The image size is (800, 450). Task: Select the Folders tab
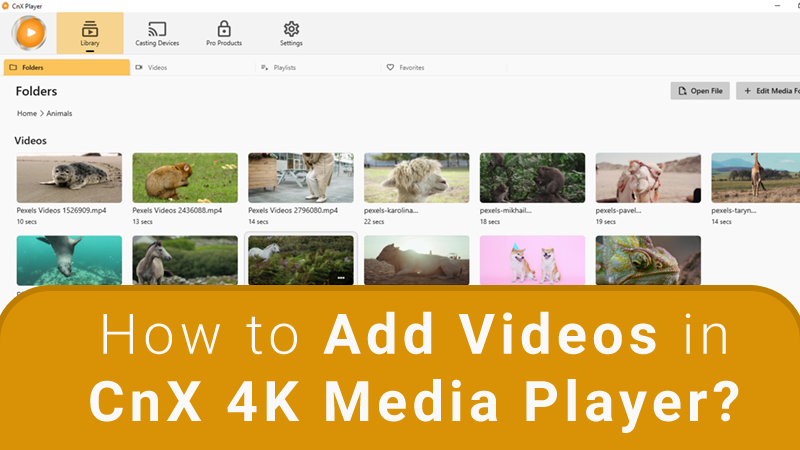click(x=67, y=67)
